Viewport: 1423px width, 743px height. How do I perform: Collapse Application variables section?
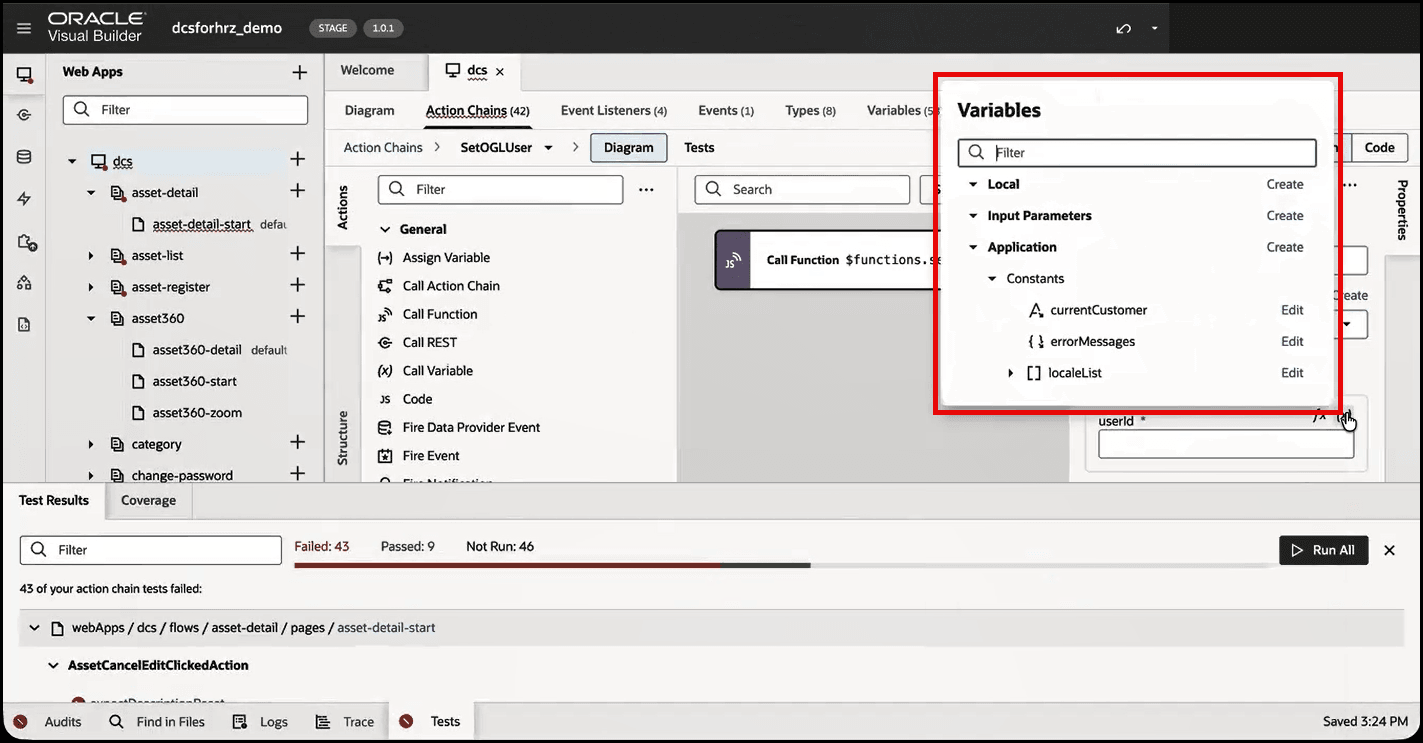coord(973,247)
